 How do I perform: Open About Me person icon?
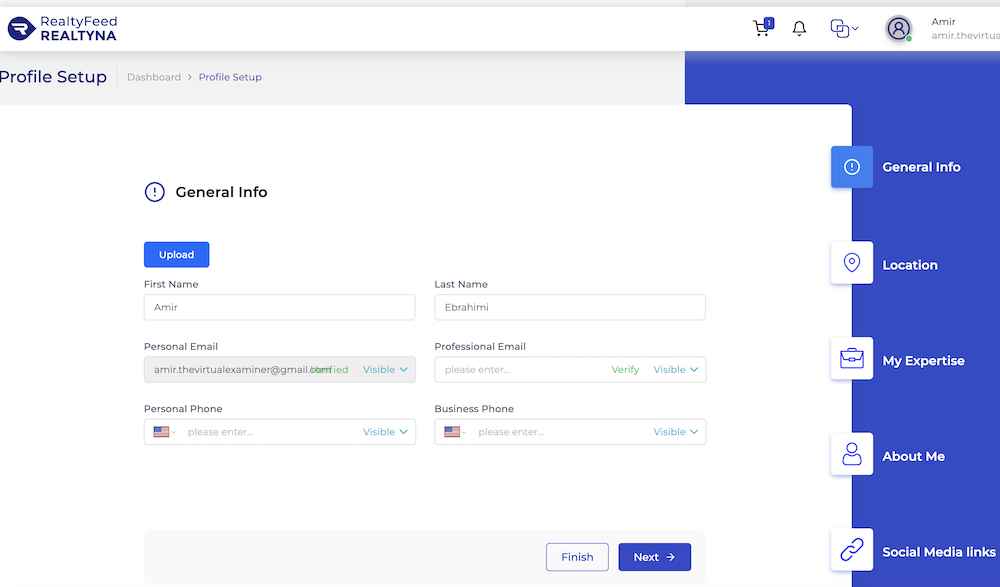pos(851,454)
